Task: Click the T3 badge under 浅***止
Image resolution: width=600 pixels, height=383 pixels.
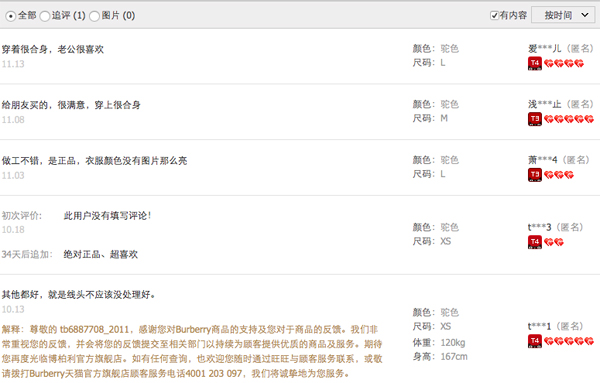Action: click(535, 119)
